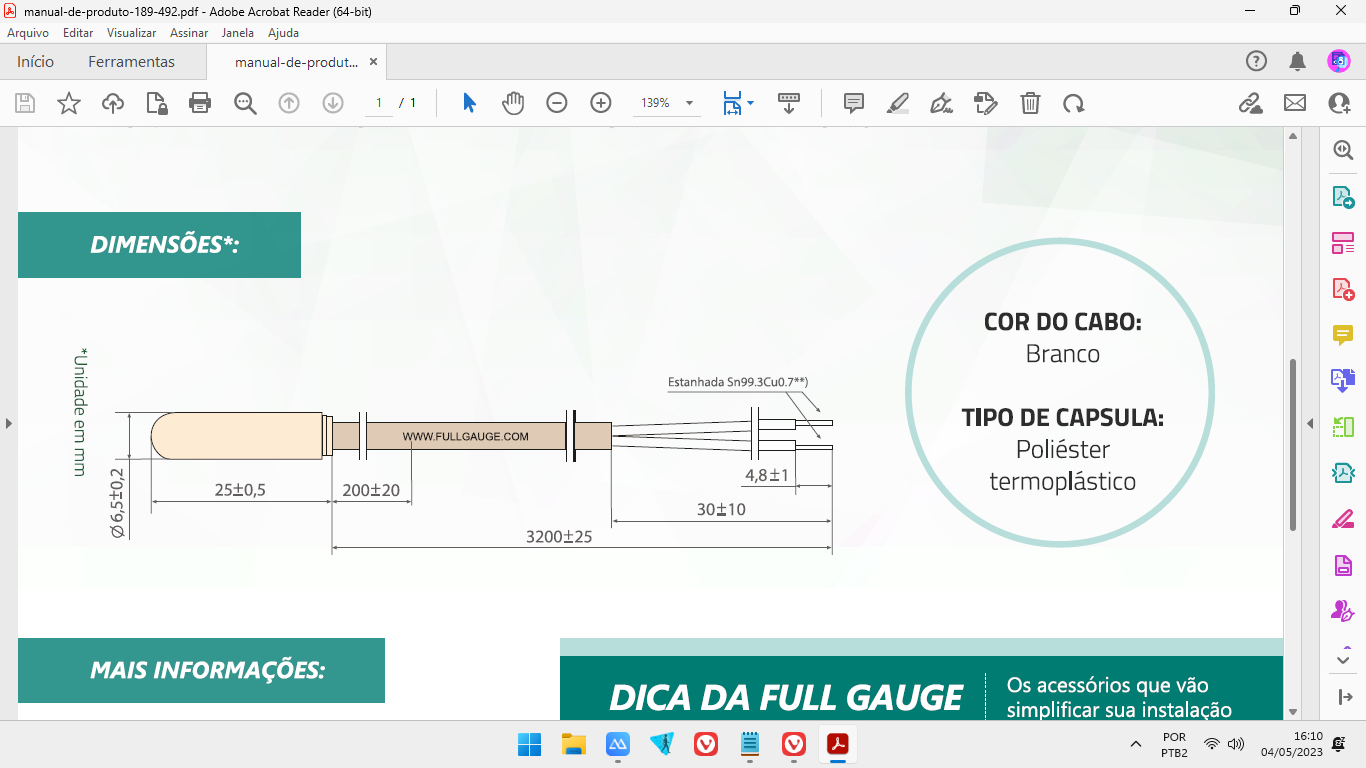The image size is (1366, 768).
Task: Open the Windows Start menu
Action: (x=529, y=744)
